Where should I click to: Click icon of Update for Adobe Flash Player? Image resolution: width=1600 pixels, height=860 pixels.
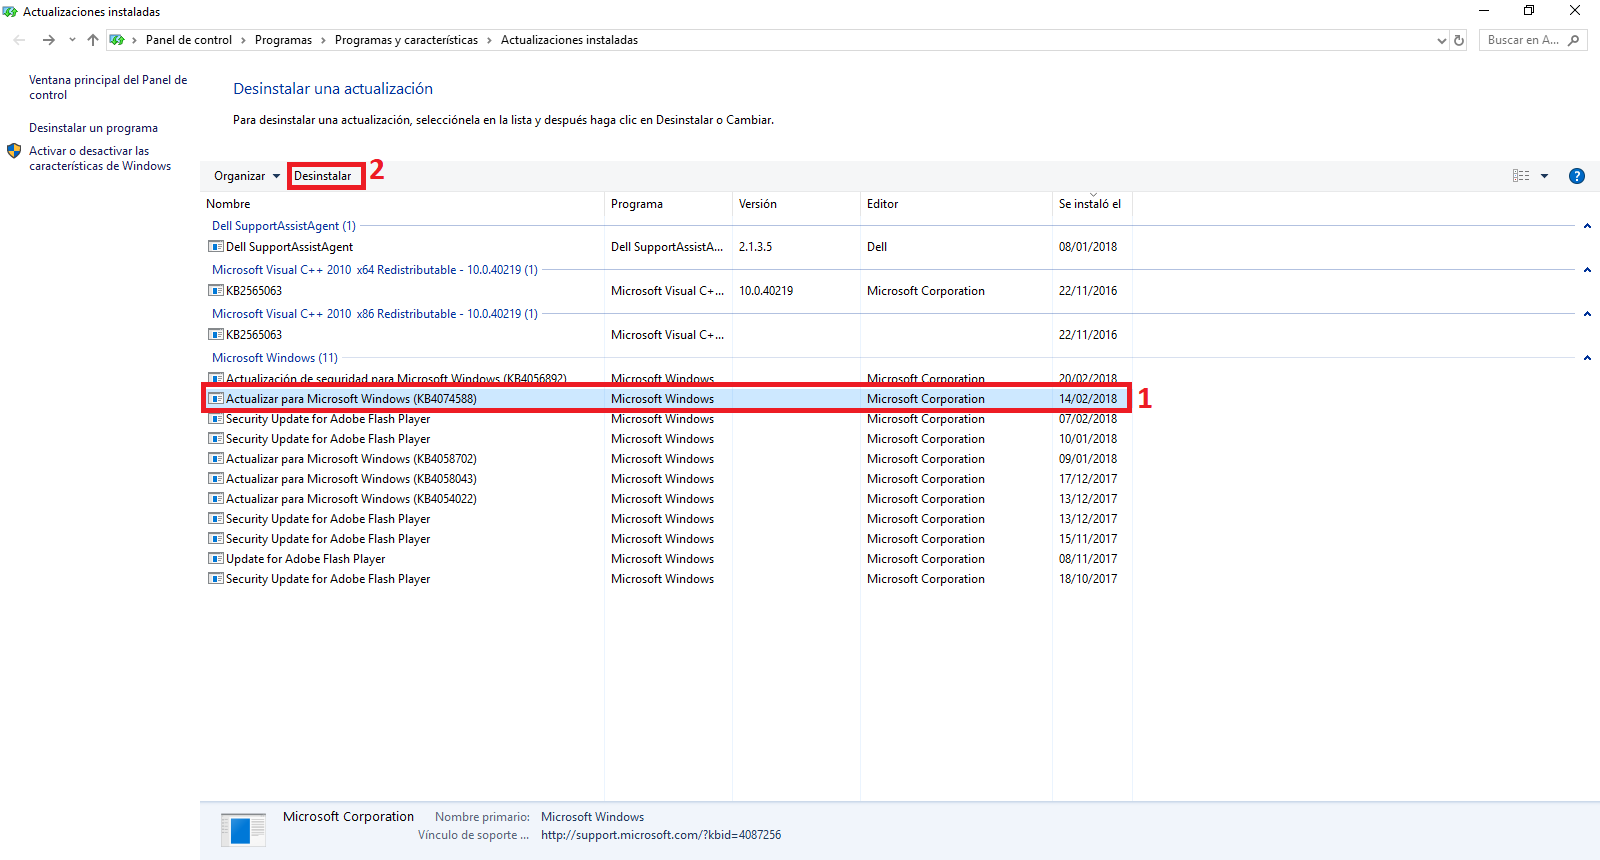[x=215, y=559]
